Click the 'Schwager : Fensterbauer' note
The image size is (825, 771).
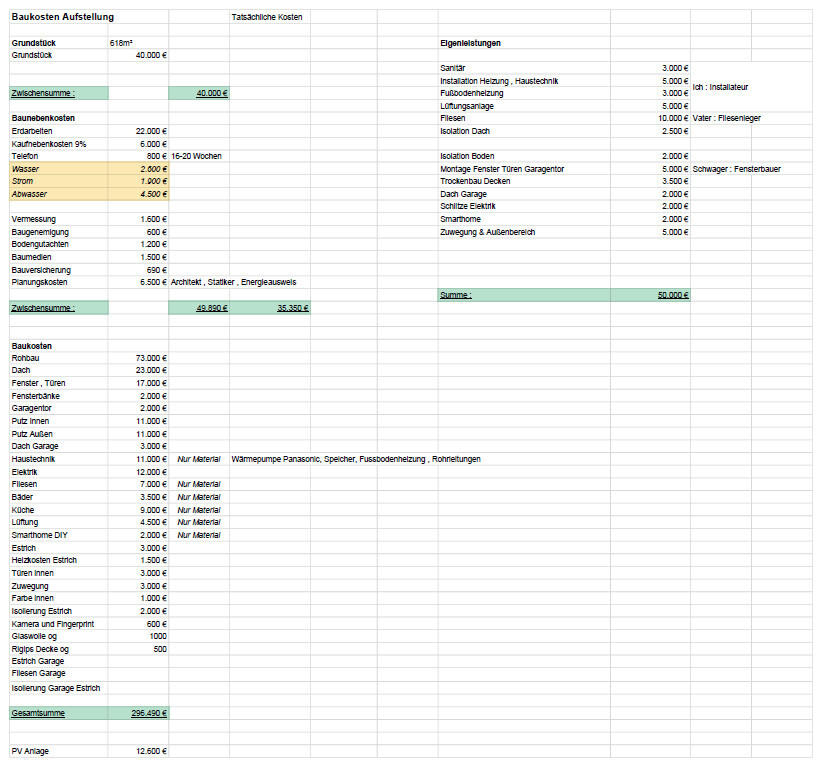coord(736,169)
